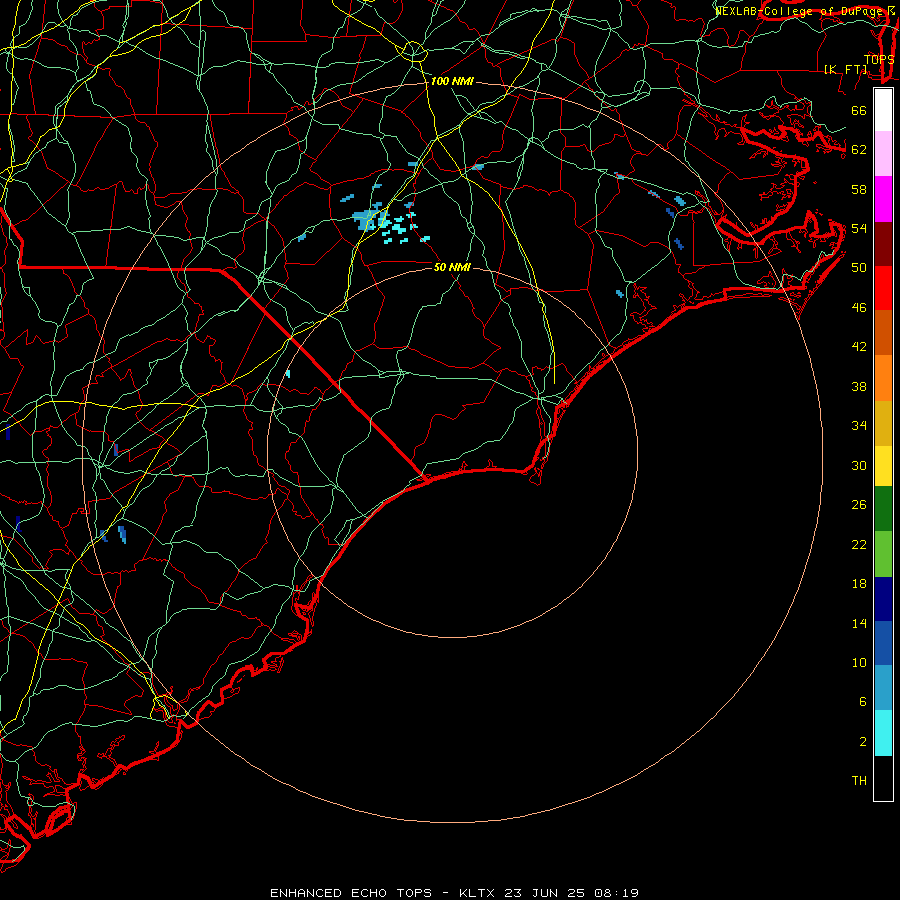Click the '18' legend scale value

[x=859, y=584]
